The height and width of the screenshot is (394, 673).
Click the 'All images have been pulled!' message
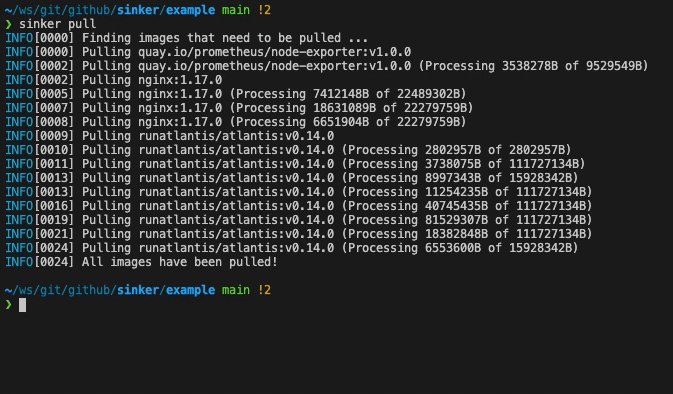click(x=179, y=262)
